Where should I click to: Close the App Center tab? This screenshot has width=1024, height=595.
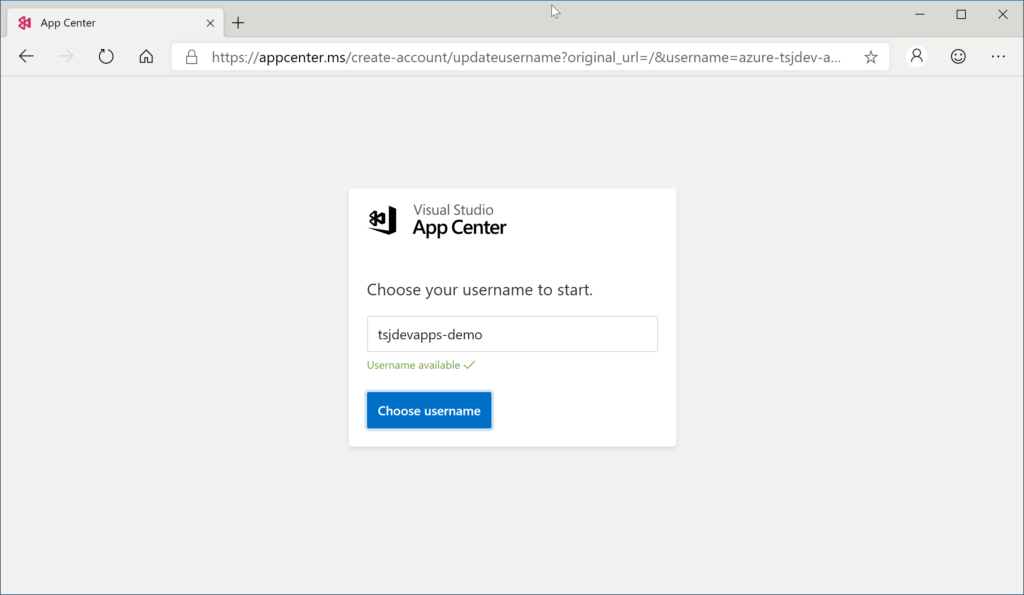(210, 23)
